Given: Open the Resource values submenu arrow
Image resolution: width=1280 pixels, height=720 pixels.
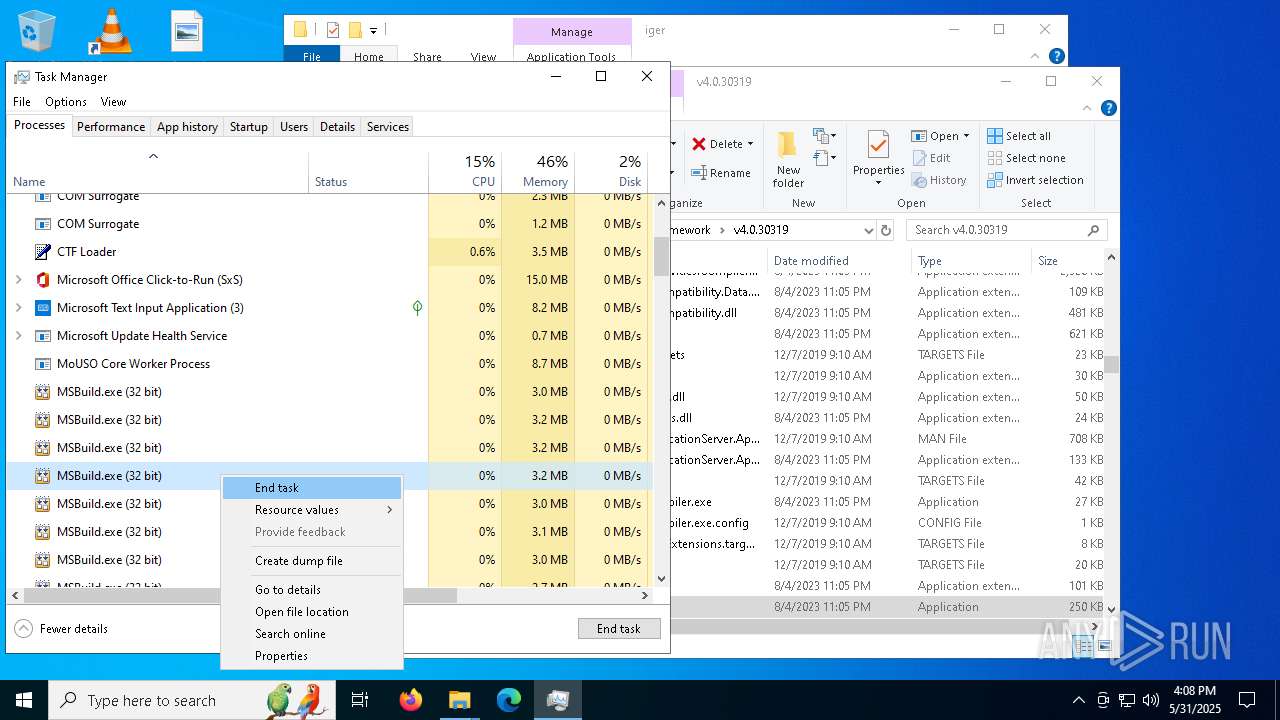Looking at the screenshot, I should [x=389, y=510].
